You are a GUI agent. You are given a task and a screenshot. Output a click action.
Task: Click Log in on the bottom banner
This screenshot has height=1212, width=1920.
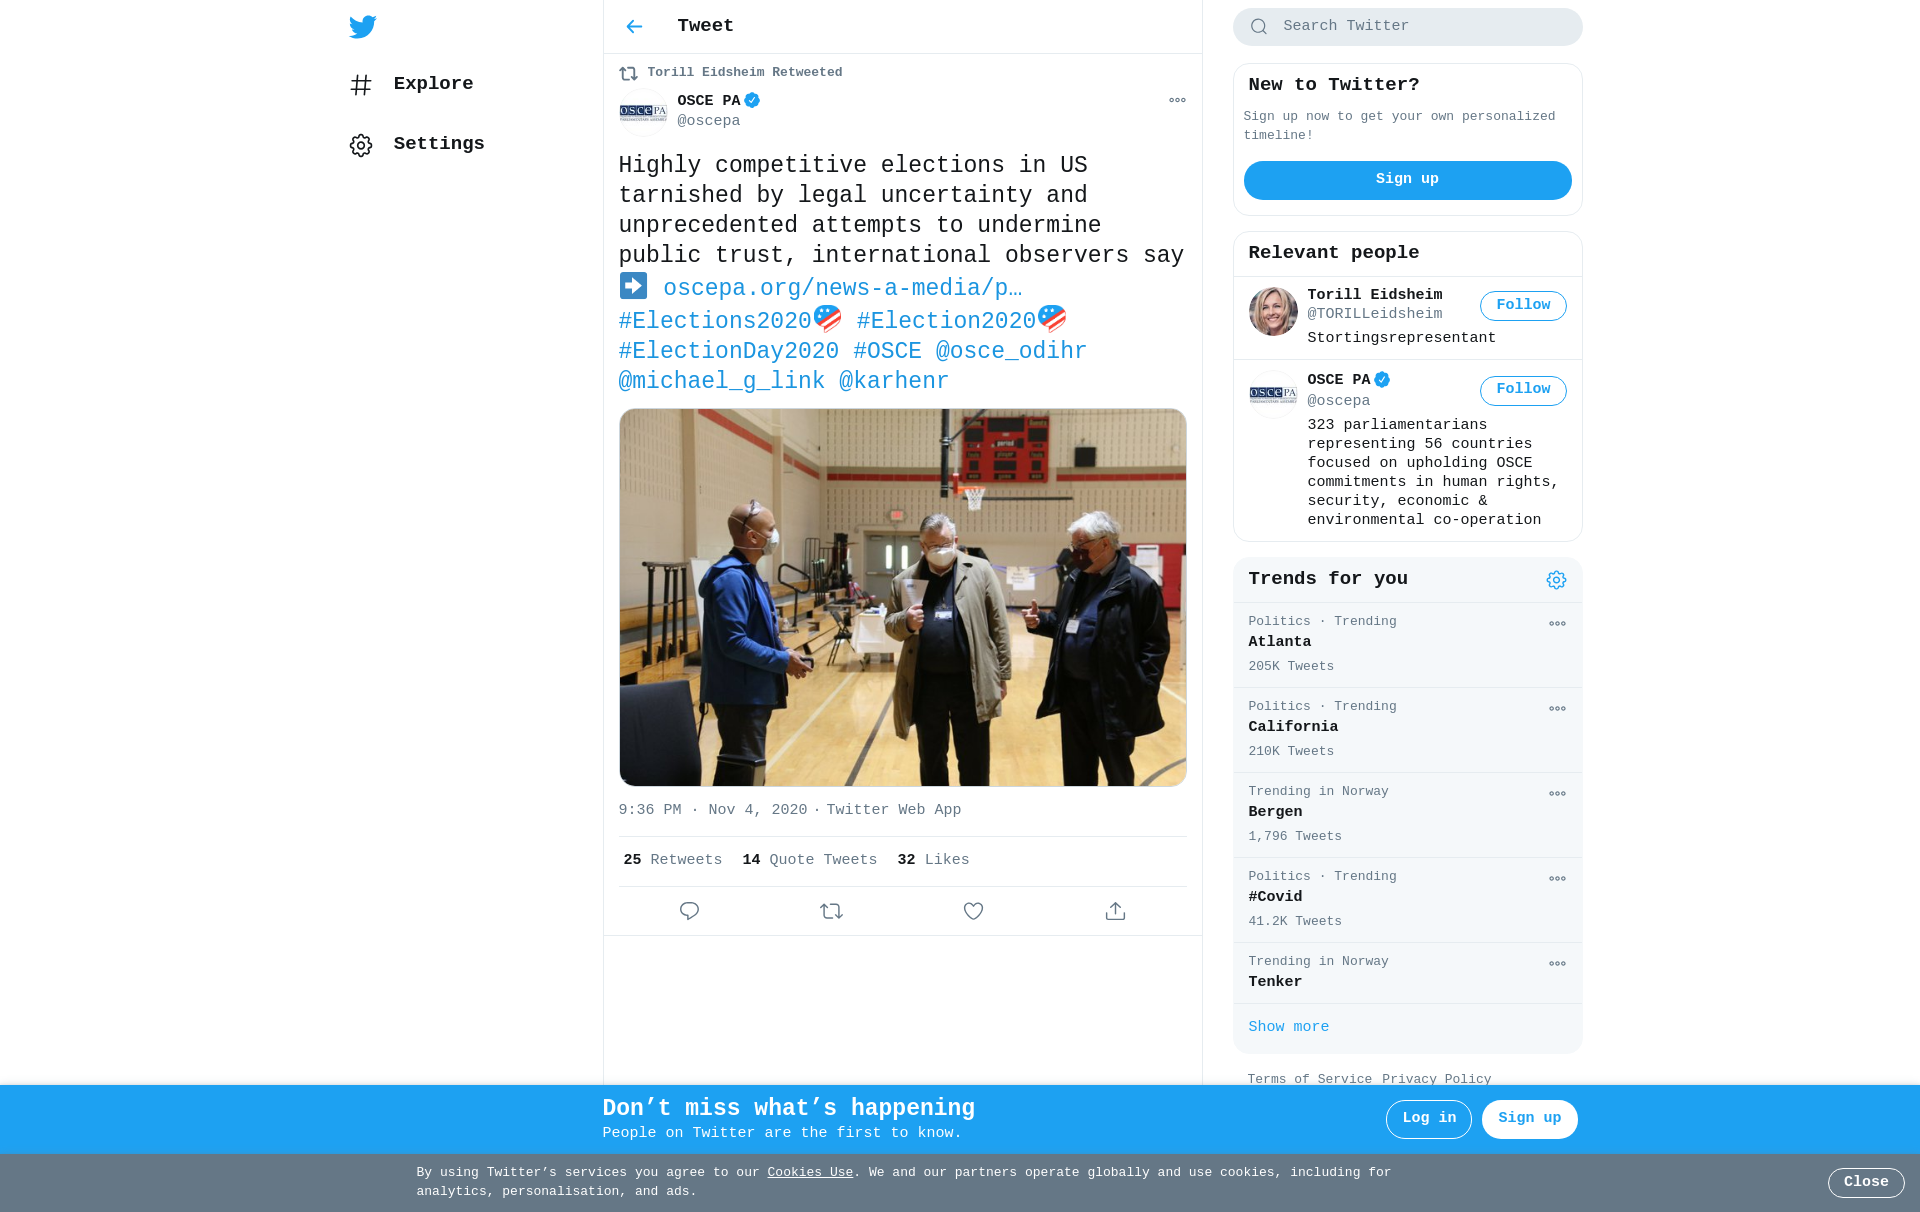click(x=1428, y=1119)
